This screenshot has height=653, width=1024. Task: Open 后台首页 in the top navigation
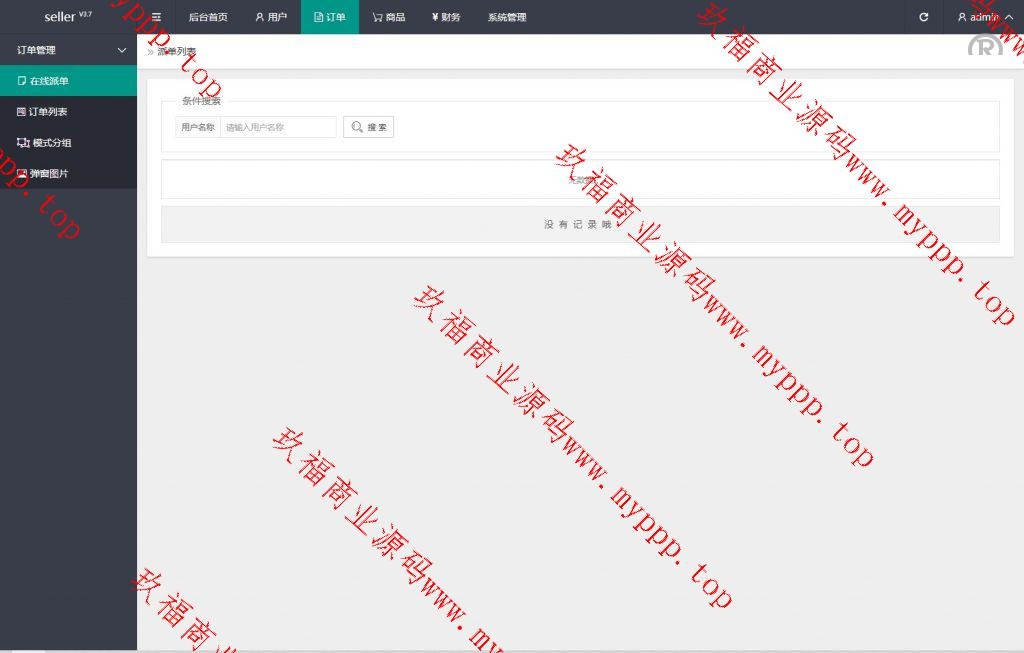[208, 17]
